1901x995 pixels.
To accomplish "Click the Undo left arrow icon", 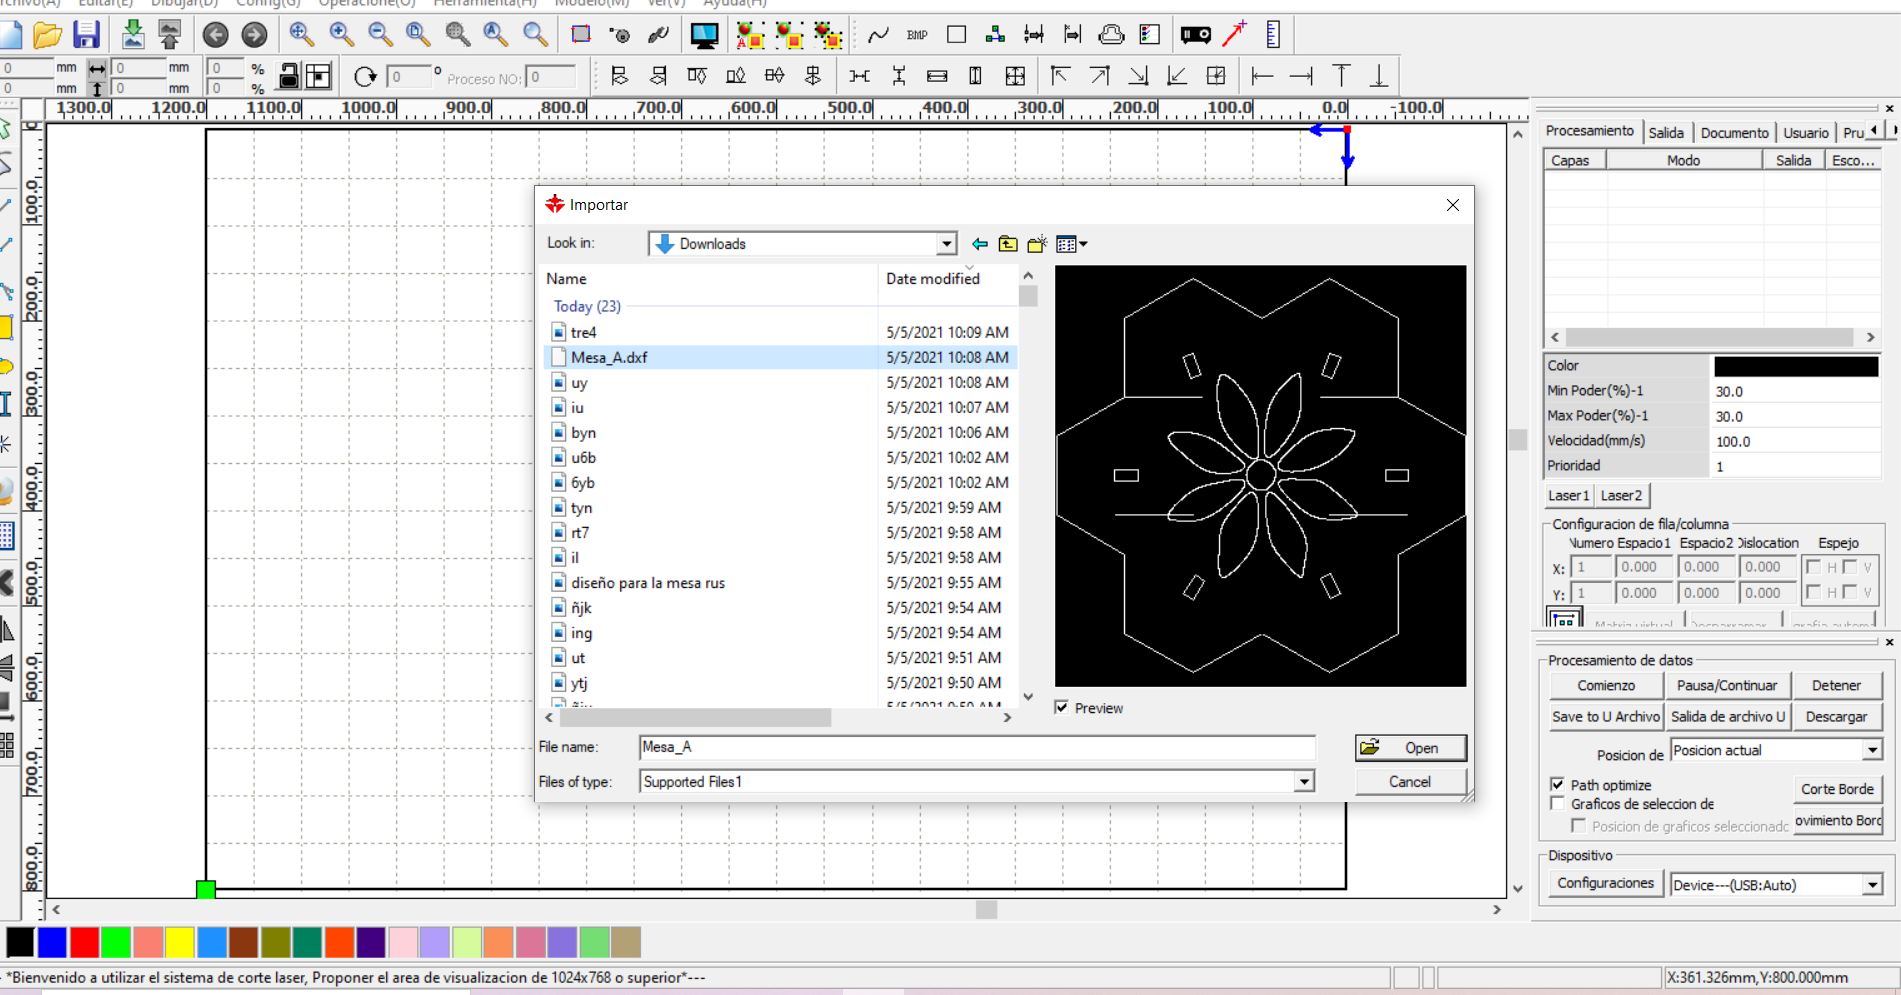I will 215,35.
